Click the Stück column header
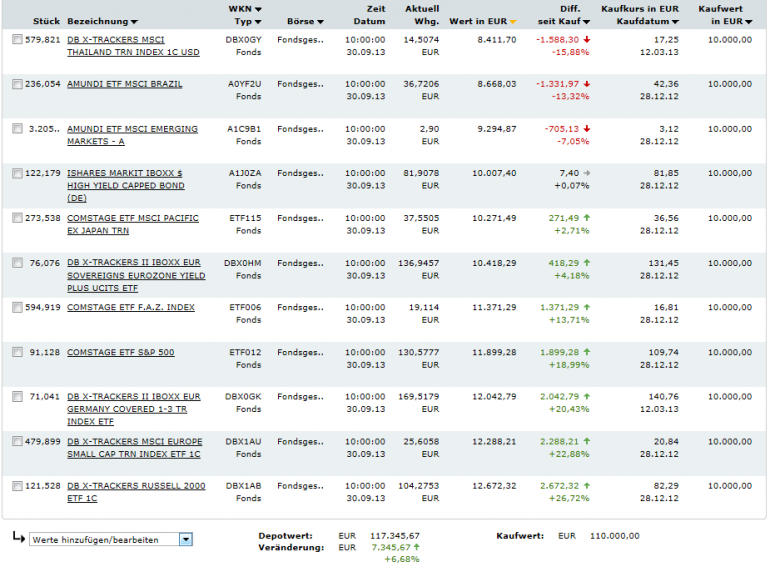Viewport: 770px width, 572px height. pyautogui.click(x=47, y=21)
